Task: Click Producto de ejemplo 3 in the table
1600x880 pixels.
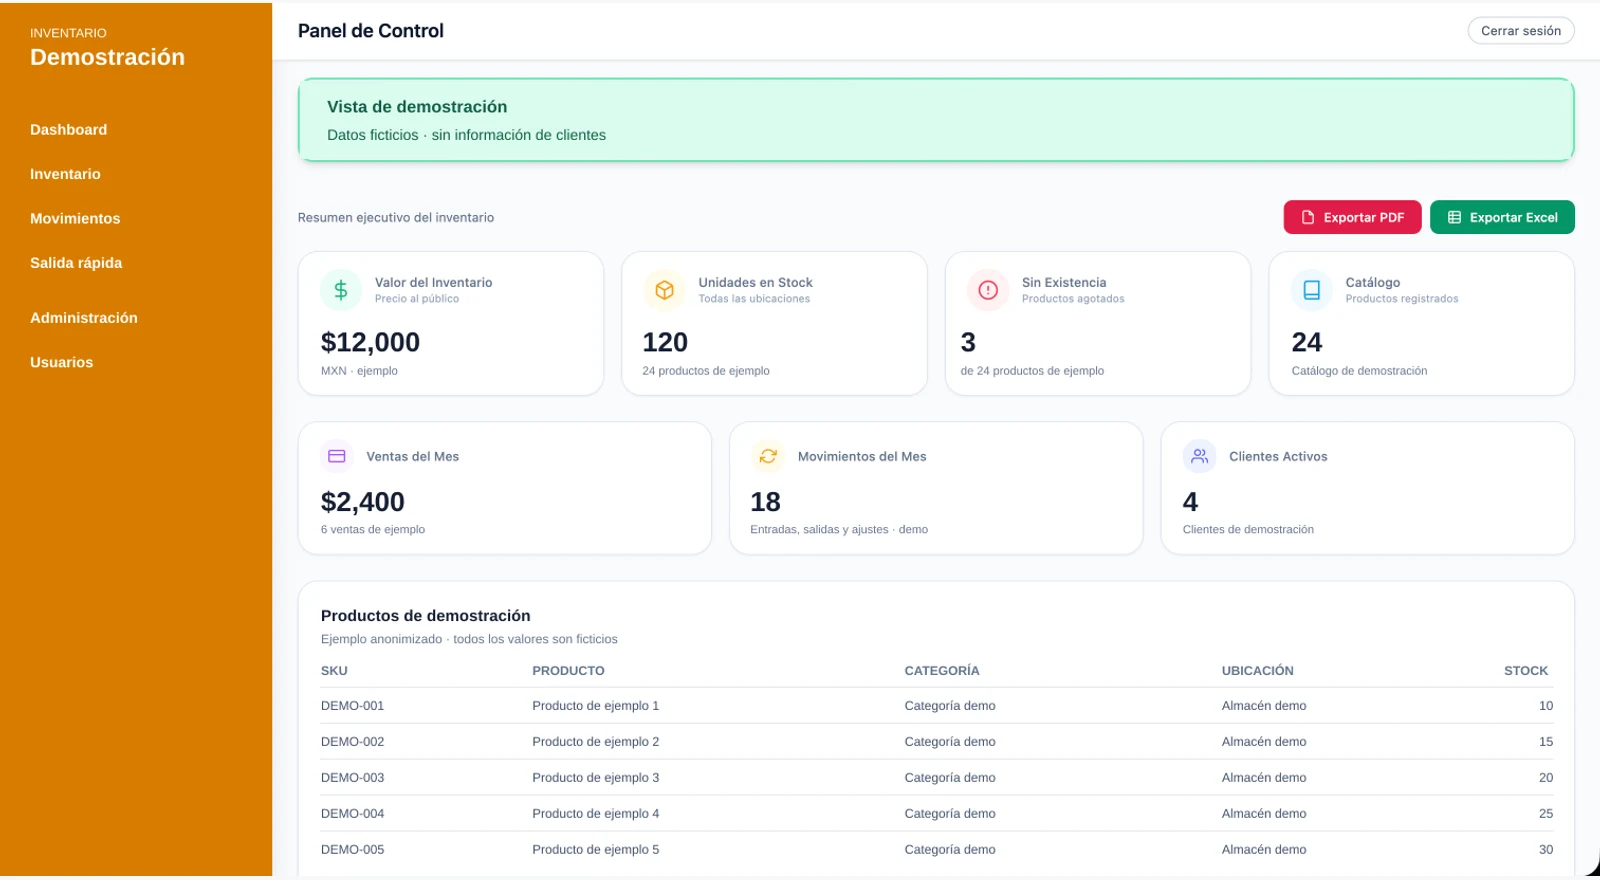Action: click(x=595, y=778)
